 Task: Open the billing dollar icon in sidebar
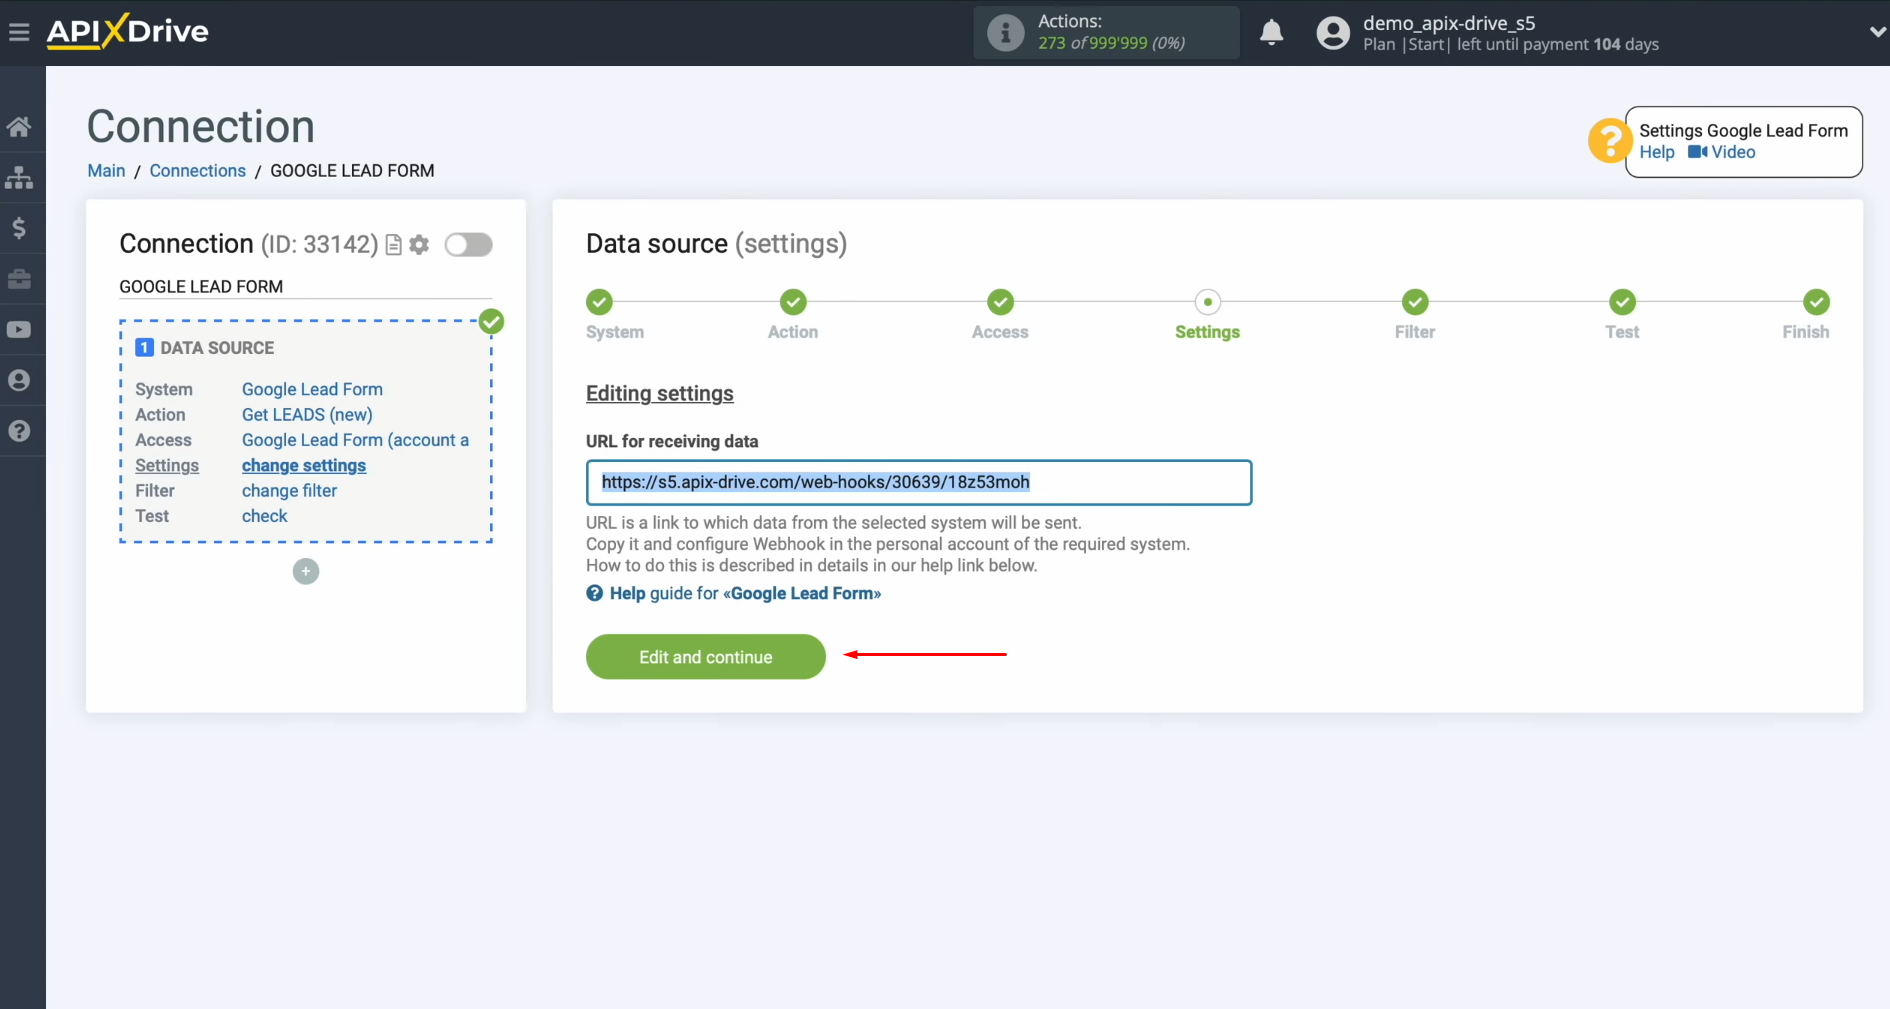pos(20,228)
